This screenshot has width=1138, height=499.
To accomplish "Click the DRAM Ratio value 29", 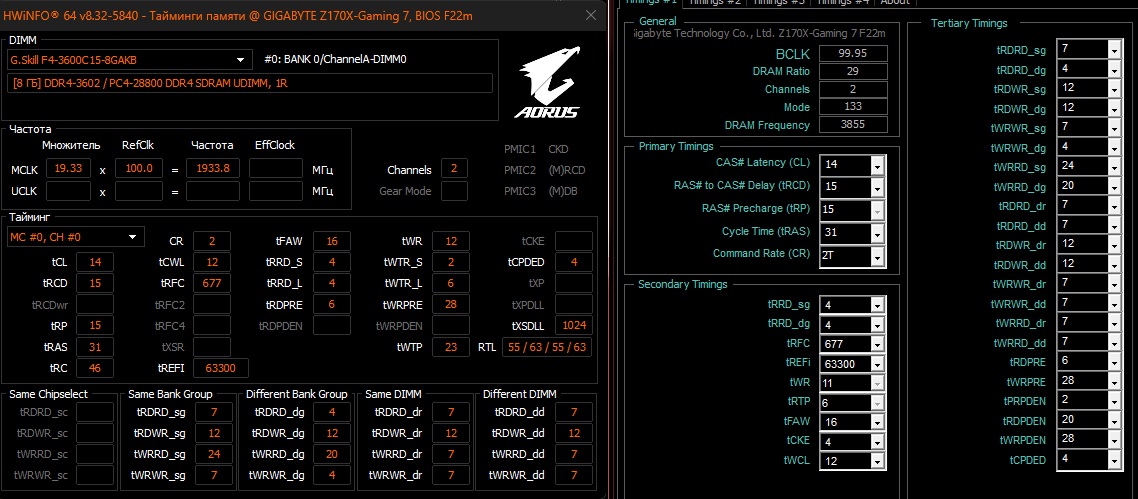I will coord(853,71).
